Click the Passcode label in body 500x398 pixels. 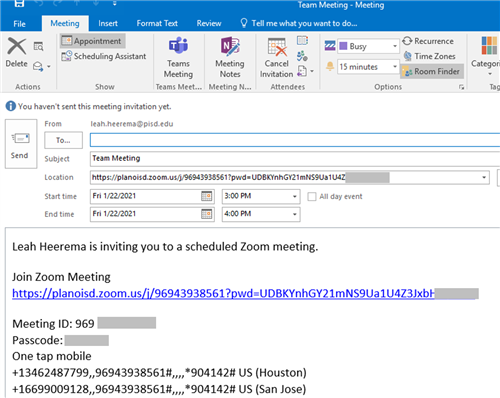point(38,340)
